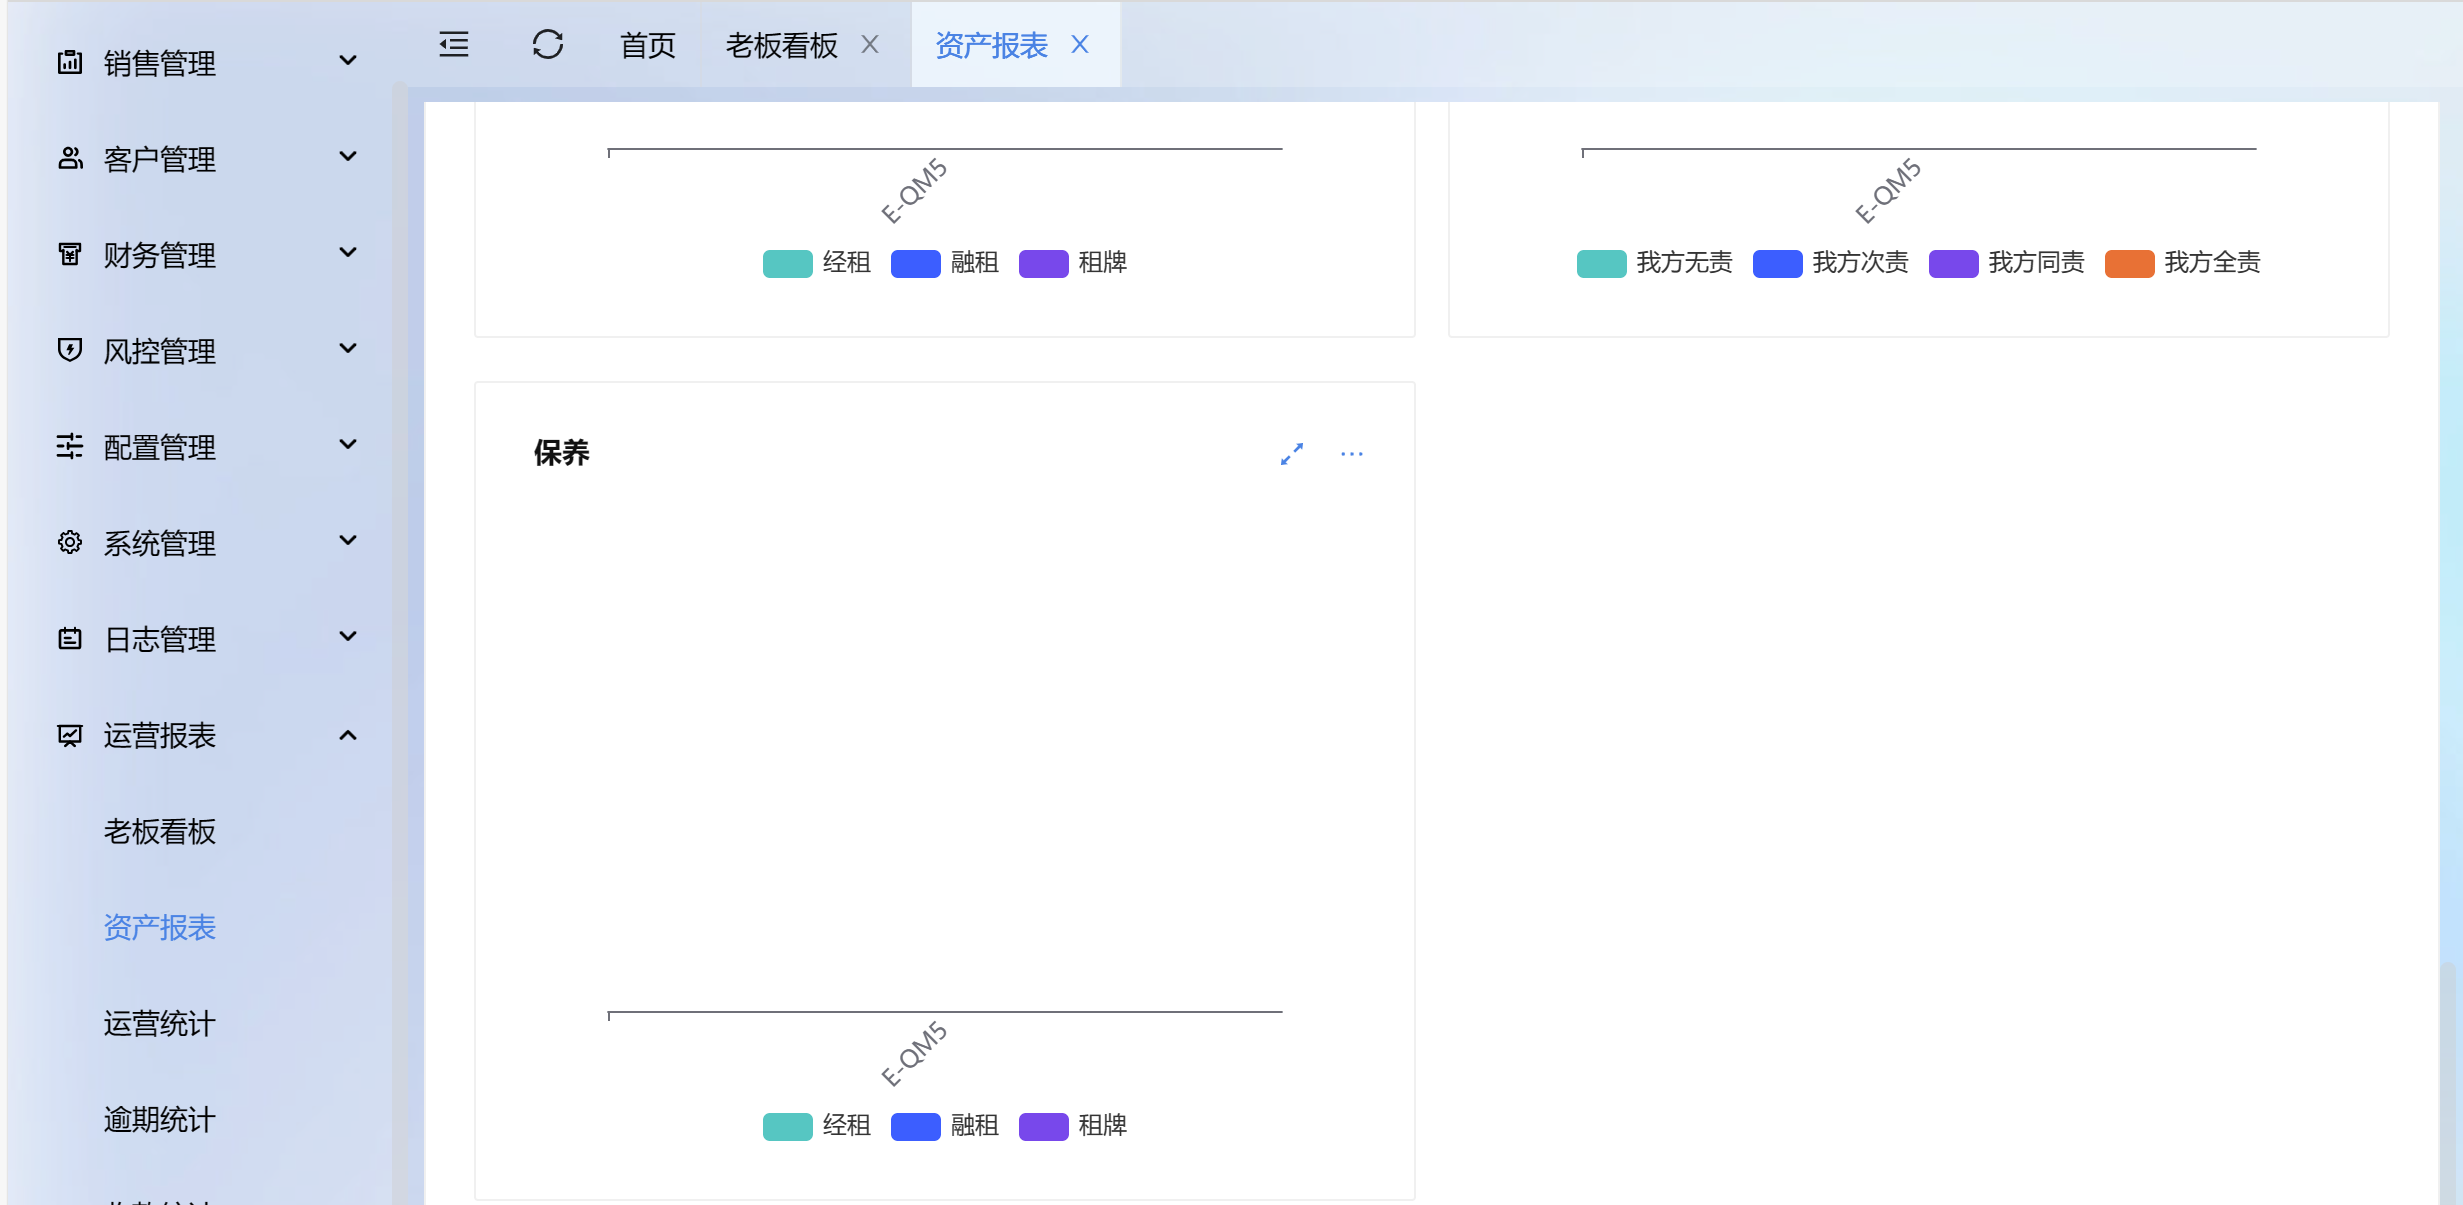Screen dimensions: 2463x1205
Task: Click the 销售管理 sidebar icon
Action: point(70,62)
